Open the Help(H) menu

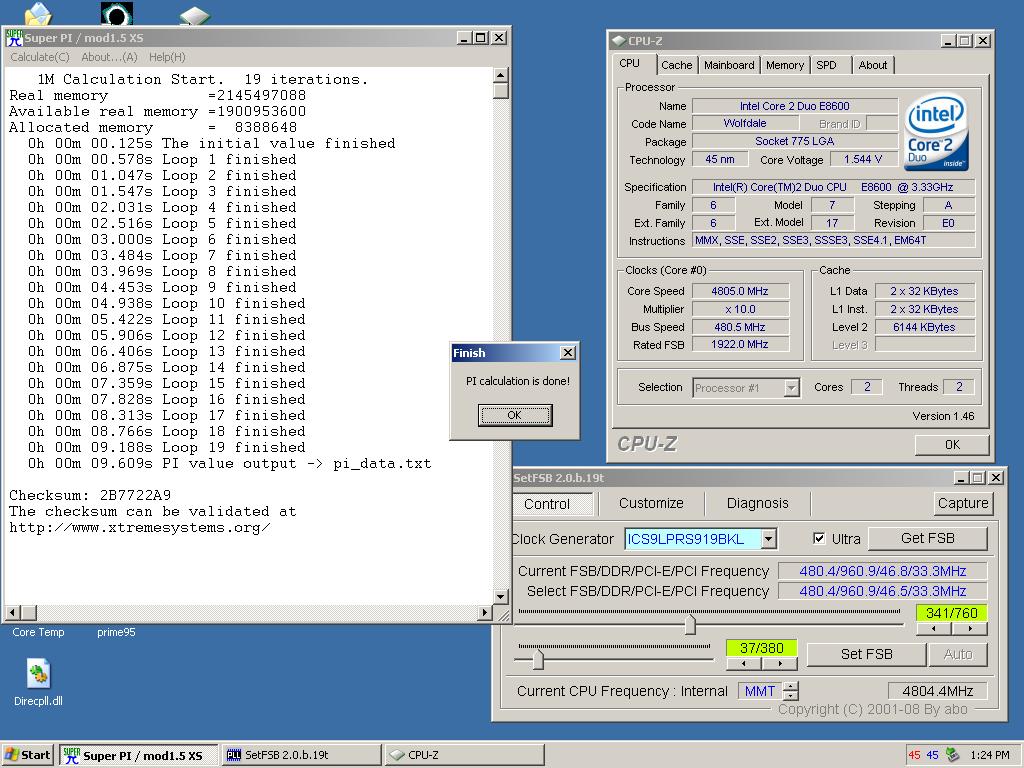167,57
